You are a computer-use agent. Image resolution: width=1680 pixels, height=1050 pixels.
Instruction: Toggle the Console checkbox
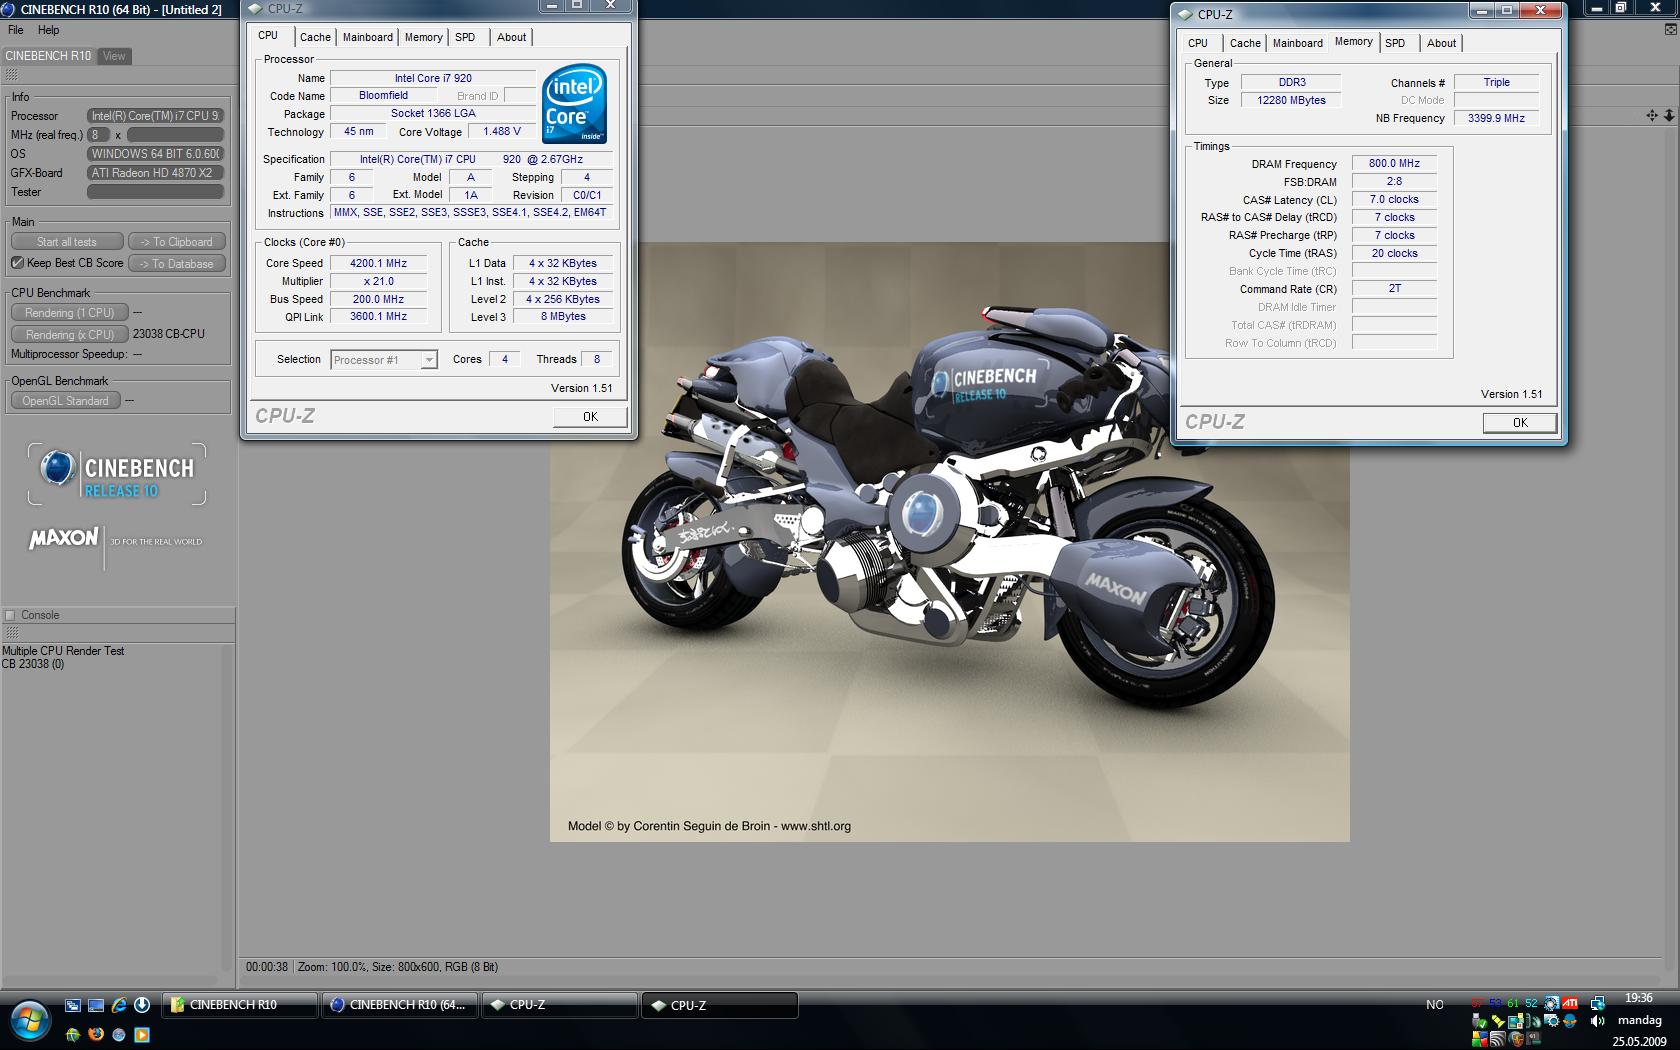[x=10, y=615]
